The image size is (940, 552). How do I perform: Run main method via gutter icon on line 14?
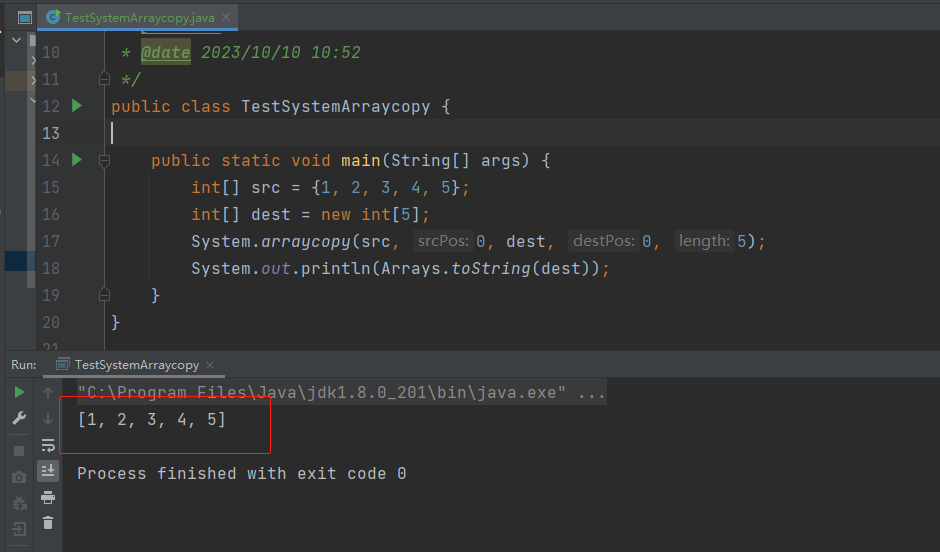click(x=77, y=160)
